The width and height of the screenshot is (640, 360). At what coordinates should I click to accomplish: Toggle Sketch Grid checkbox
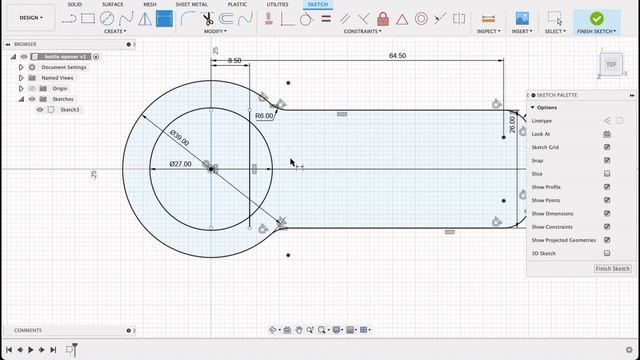(x=607, y=147)
